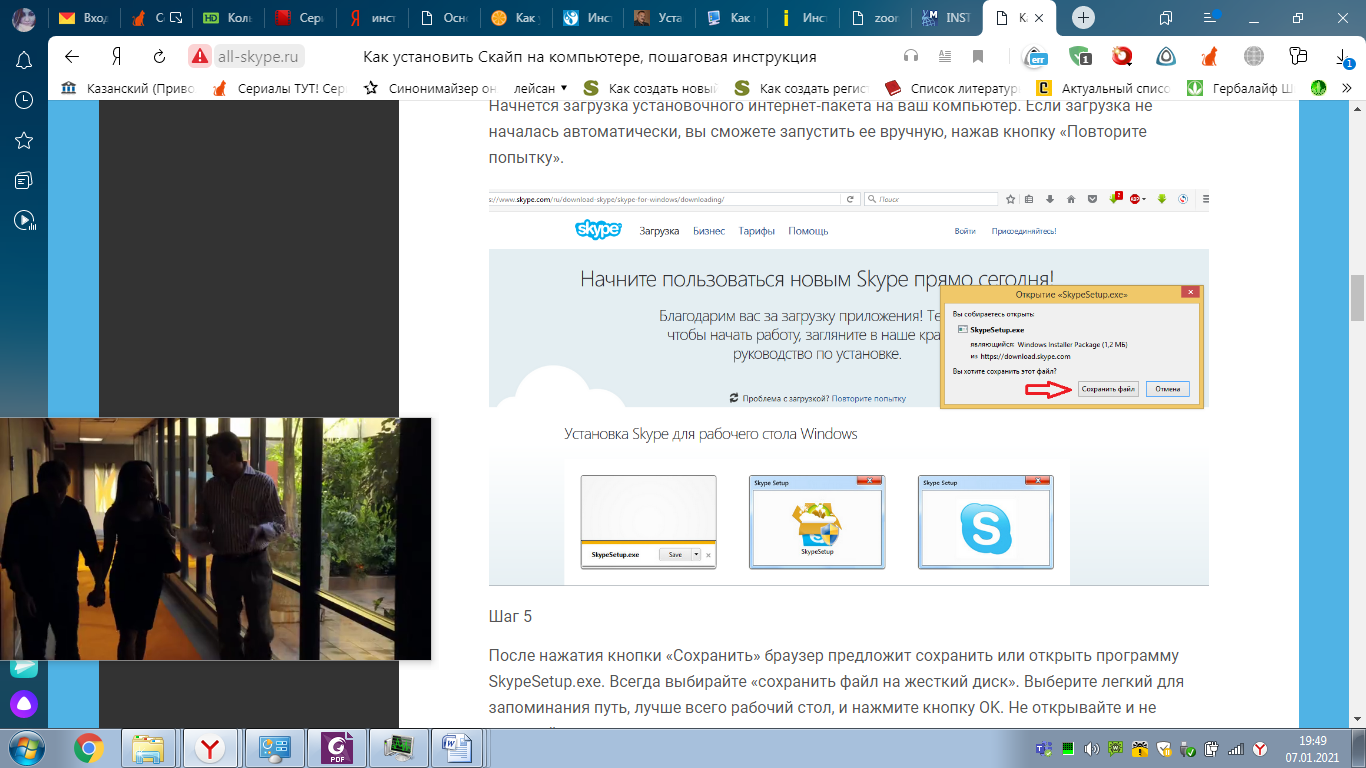Click the page vertical scrollbar thumb

click(1357, 298)
